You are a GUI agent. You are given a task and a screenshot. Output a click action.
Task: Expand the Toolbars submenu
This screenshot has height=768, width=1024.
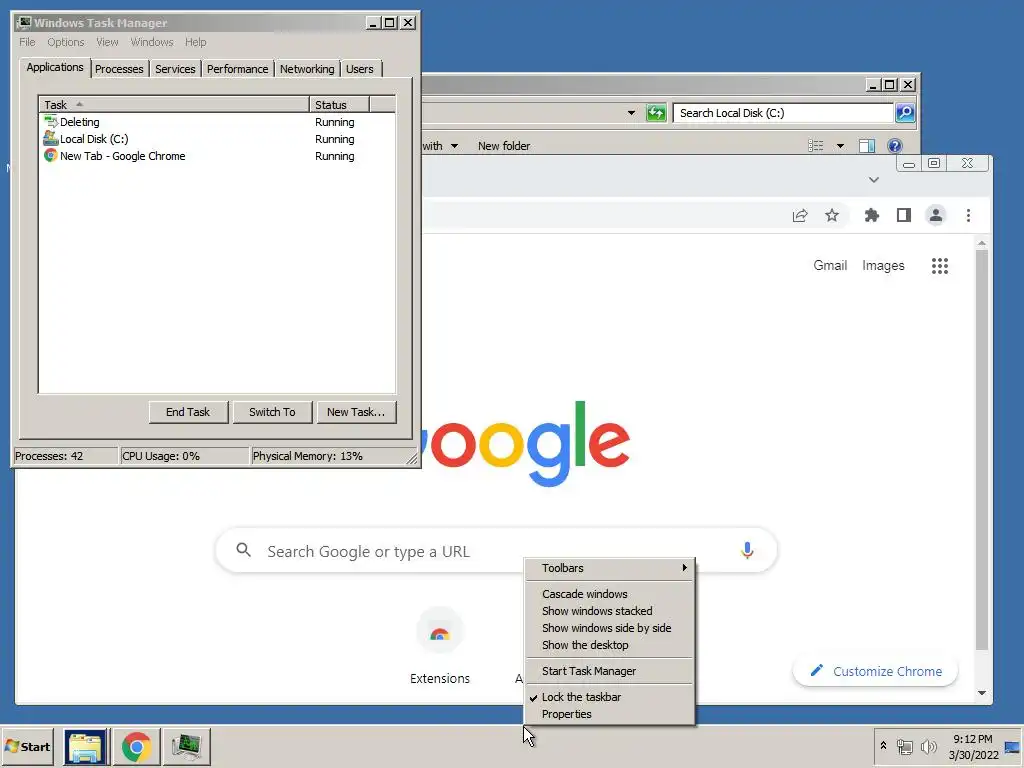pyautogui.click(x=611, y=568)
